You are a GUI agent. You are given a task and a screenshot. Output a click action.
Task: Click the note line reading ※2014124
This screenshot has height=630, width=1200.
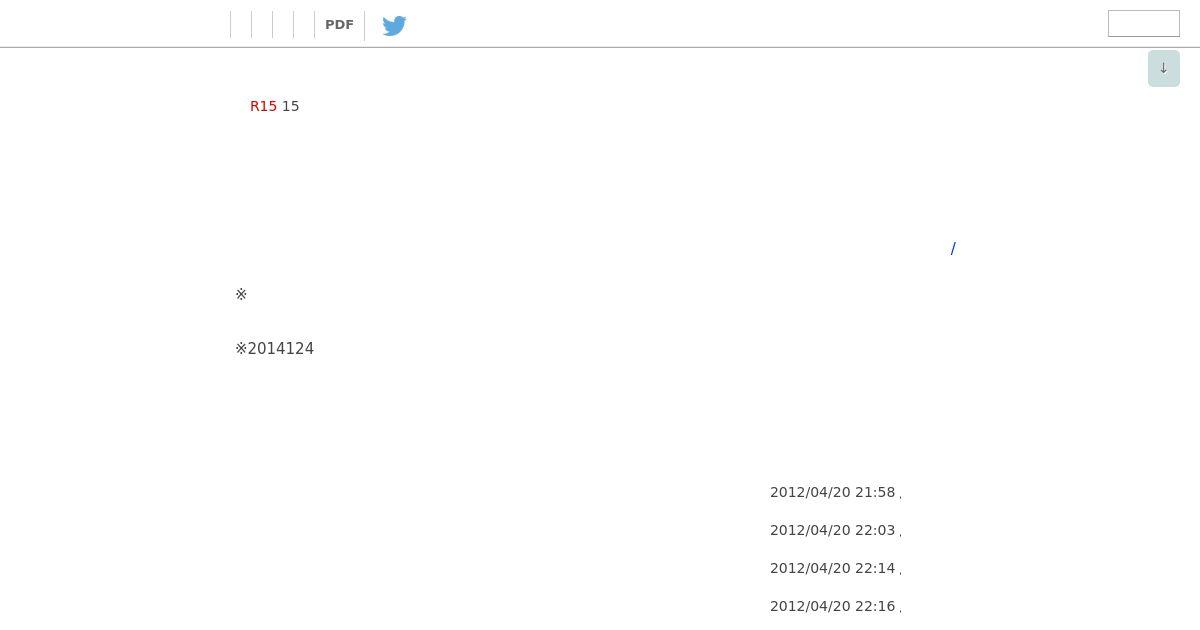tap(274, 348)
